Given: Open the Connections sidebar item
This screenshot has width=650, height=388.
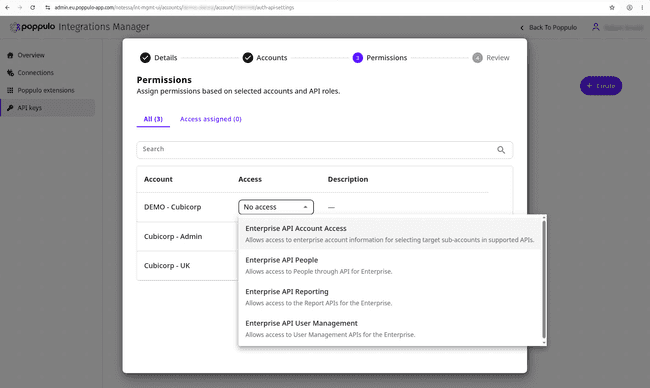Looking at the screenshot, I should (48, 73).
